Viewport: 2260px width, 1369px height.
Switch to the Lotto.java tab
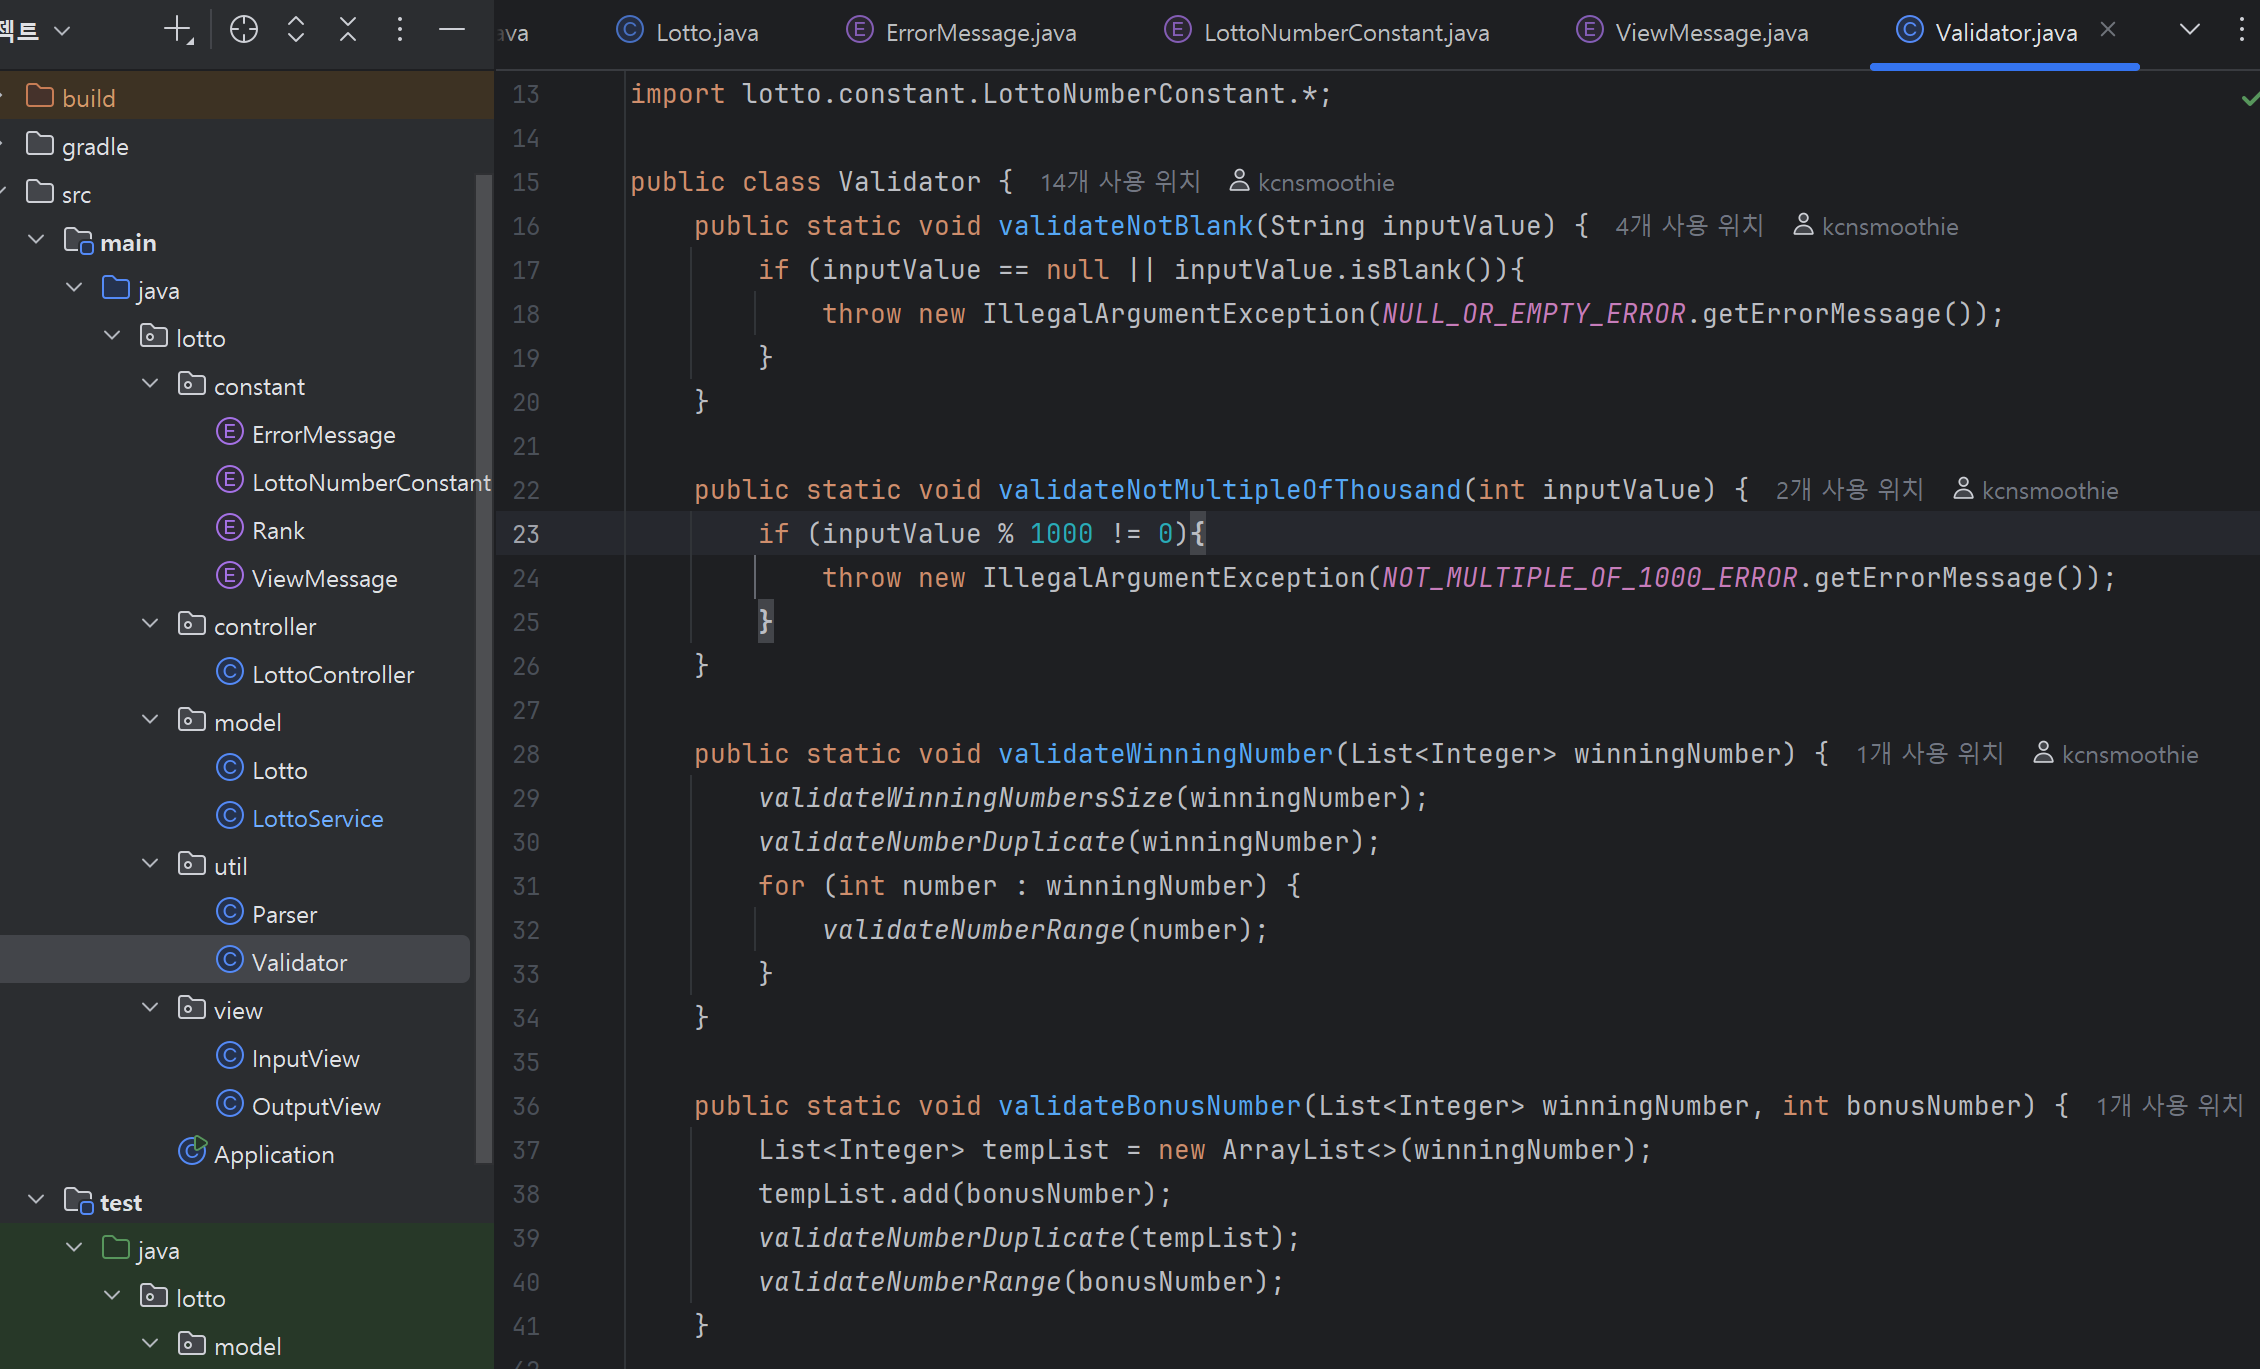coord(706,33)
